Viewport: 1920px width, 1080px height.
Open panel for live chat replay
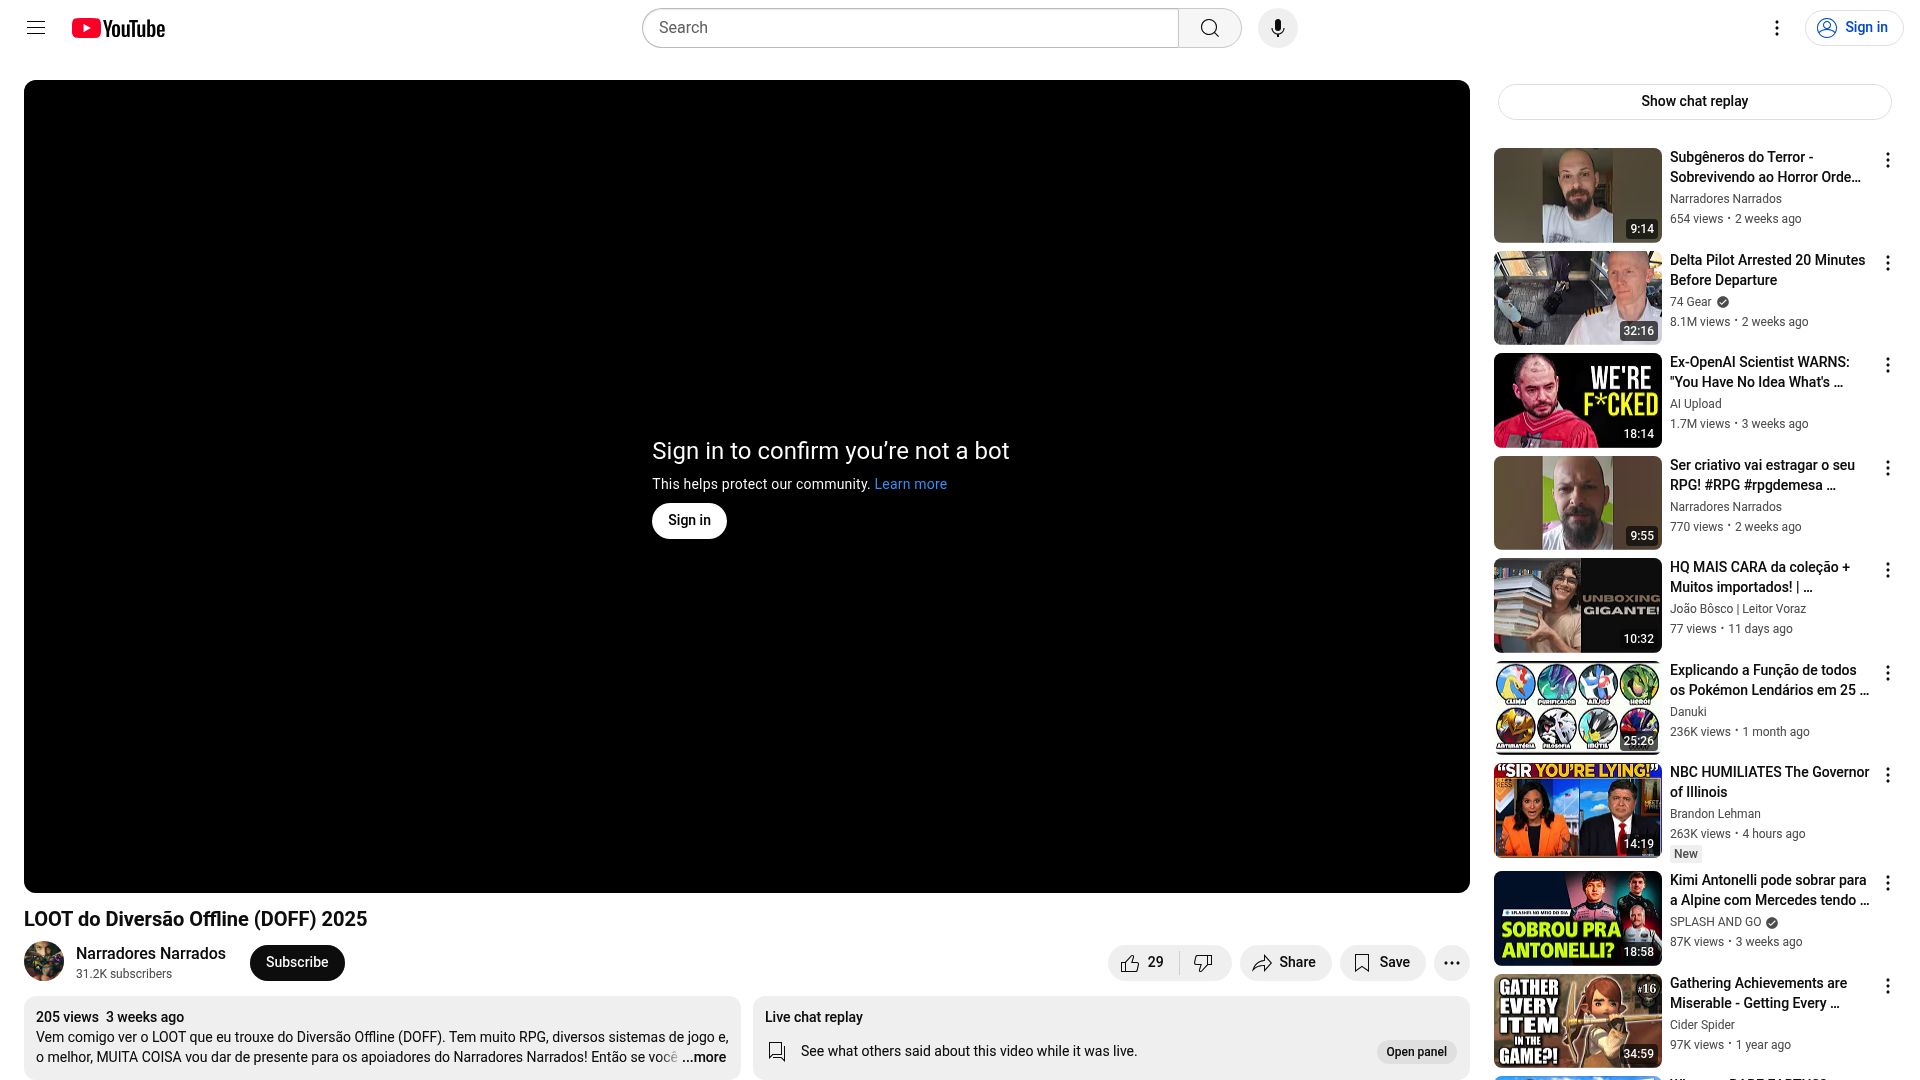[x=1416, y=1052]
